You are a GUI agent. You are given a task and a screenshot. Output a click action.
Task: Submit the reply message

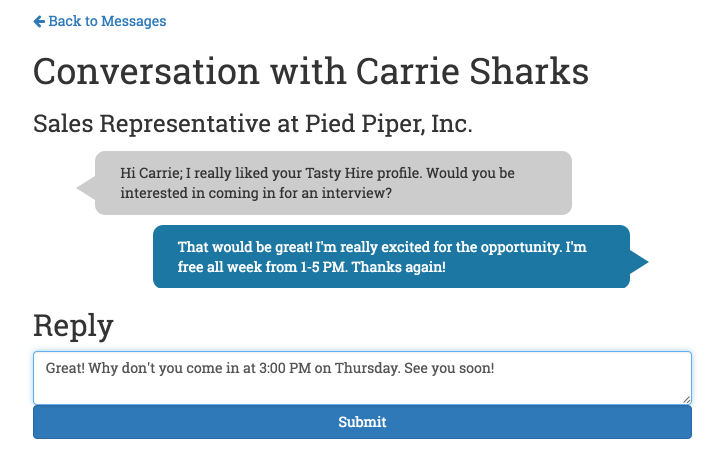coord(362,422)
